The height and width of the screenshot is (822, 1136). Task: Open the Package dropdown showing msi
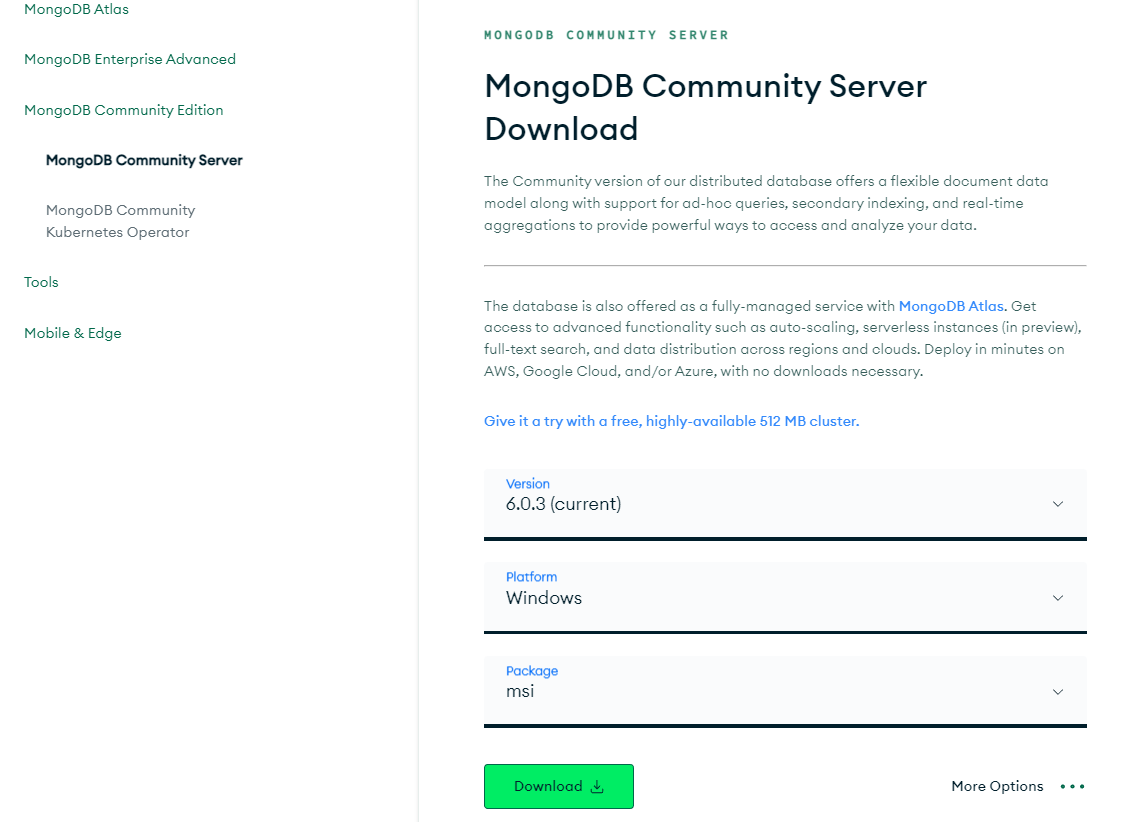785,691
